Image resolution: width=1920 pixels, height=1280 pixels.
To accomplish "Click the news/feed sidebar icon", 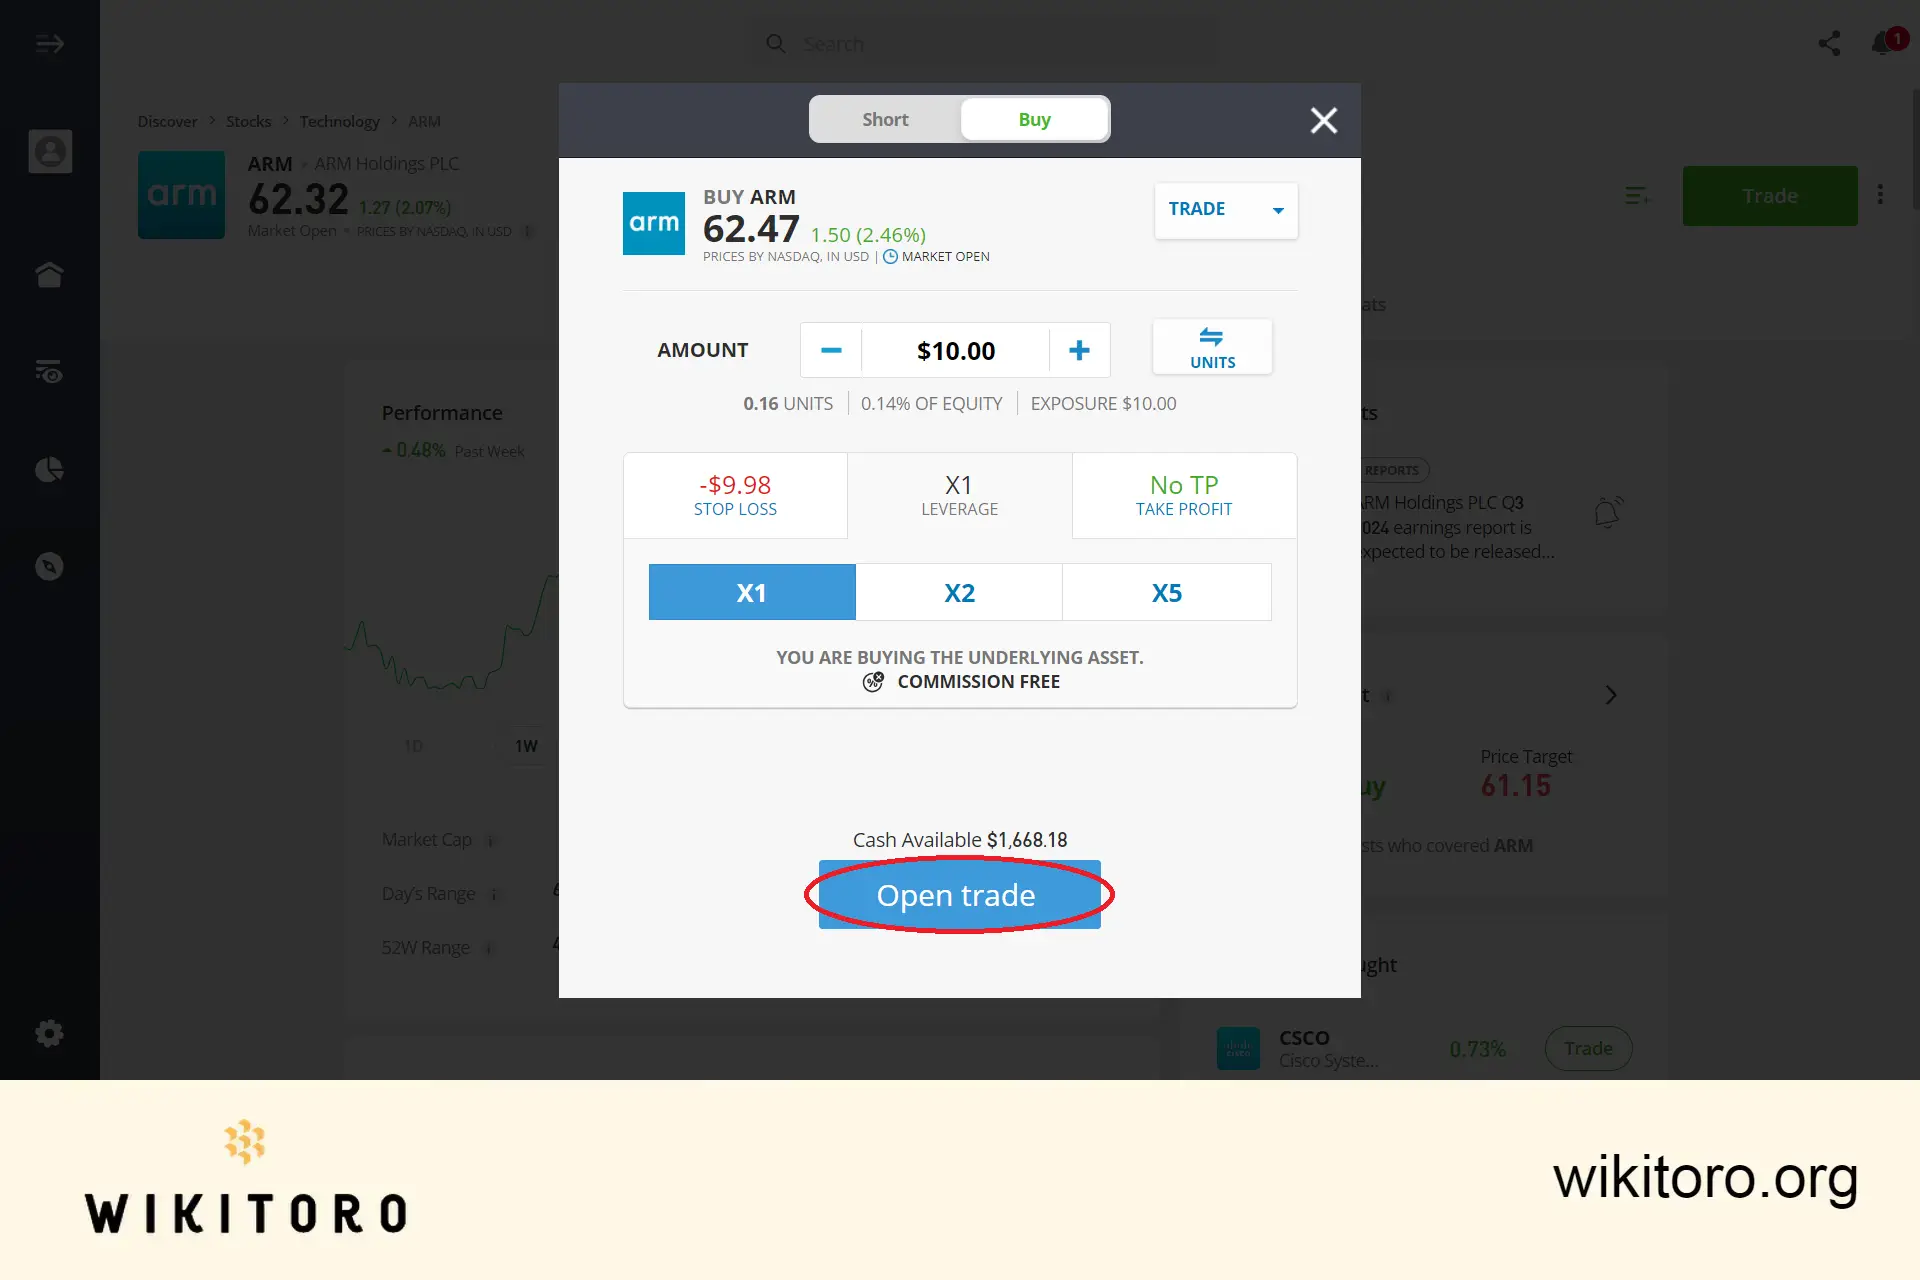I will point(50,371).
